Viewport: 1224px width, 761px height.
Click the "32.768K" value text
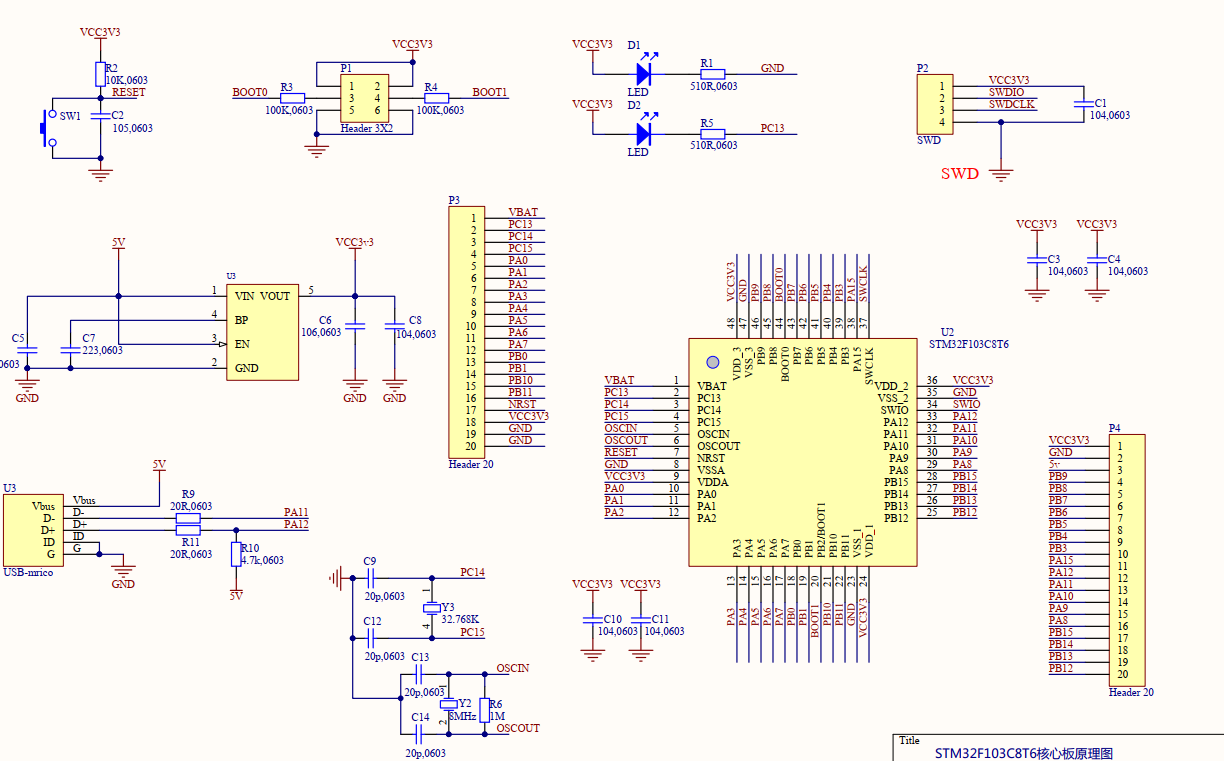460,619
